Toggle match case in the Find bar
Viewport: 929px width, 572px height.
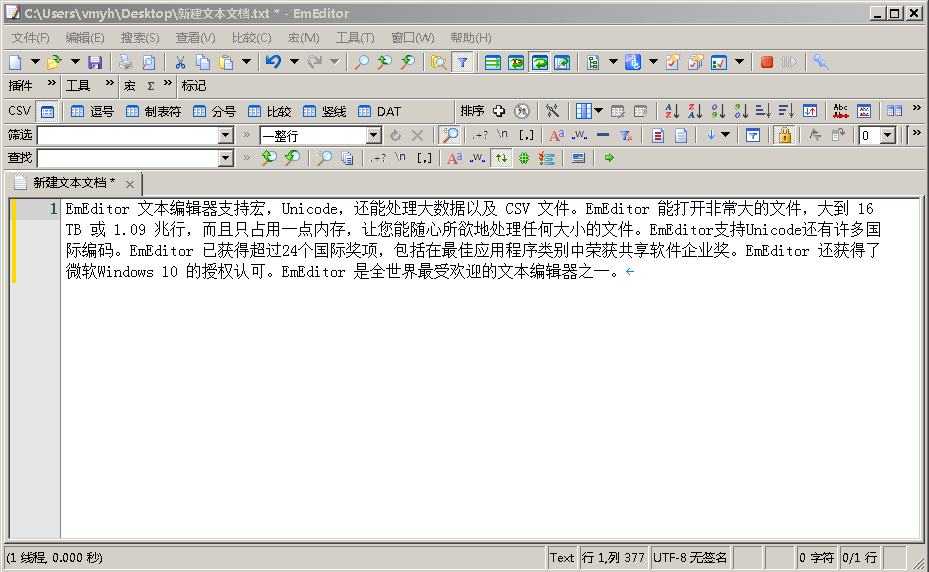pos(454,158)
